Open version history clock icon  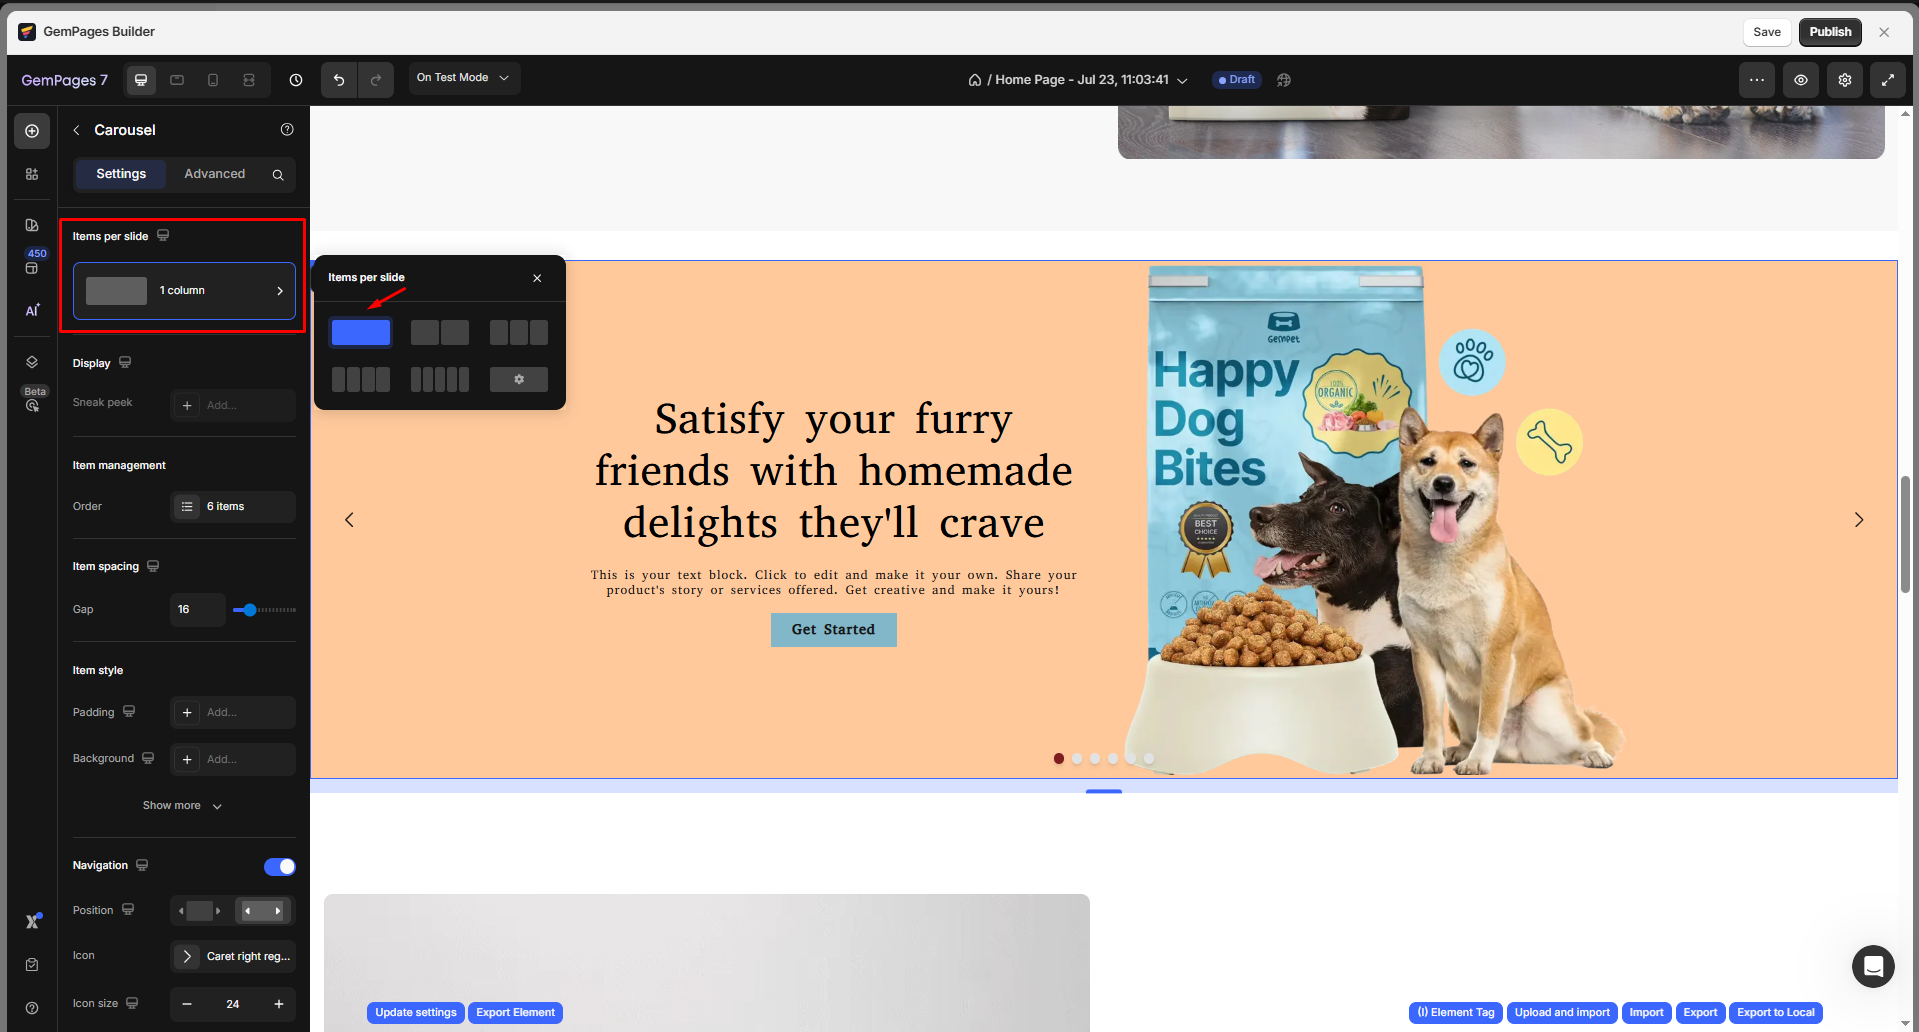coord(296,80)
